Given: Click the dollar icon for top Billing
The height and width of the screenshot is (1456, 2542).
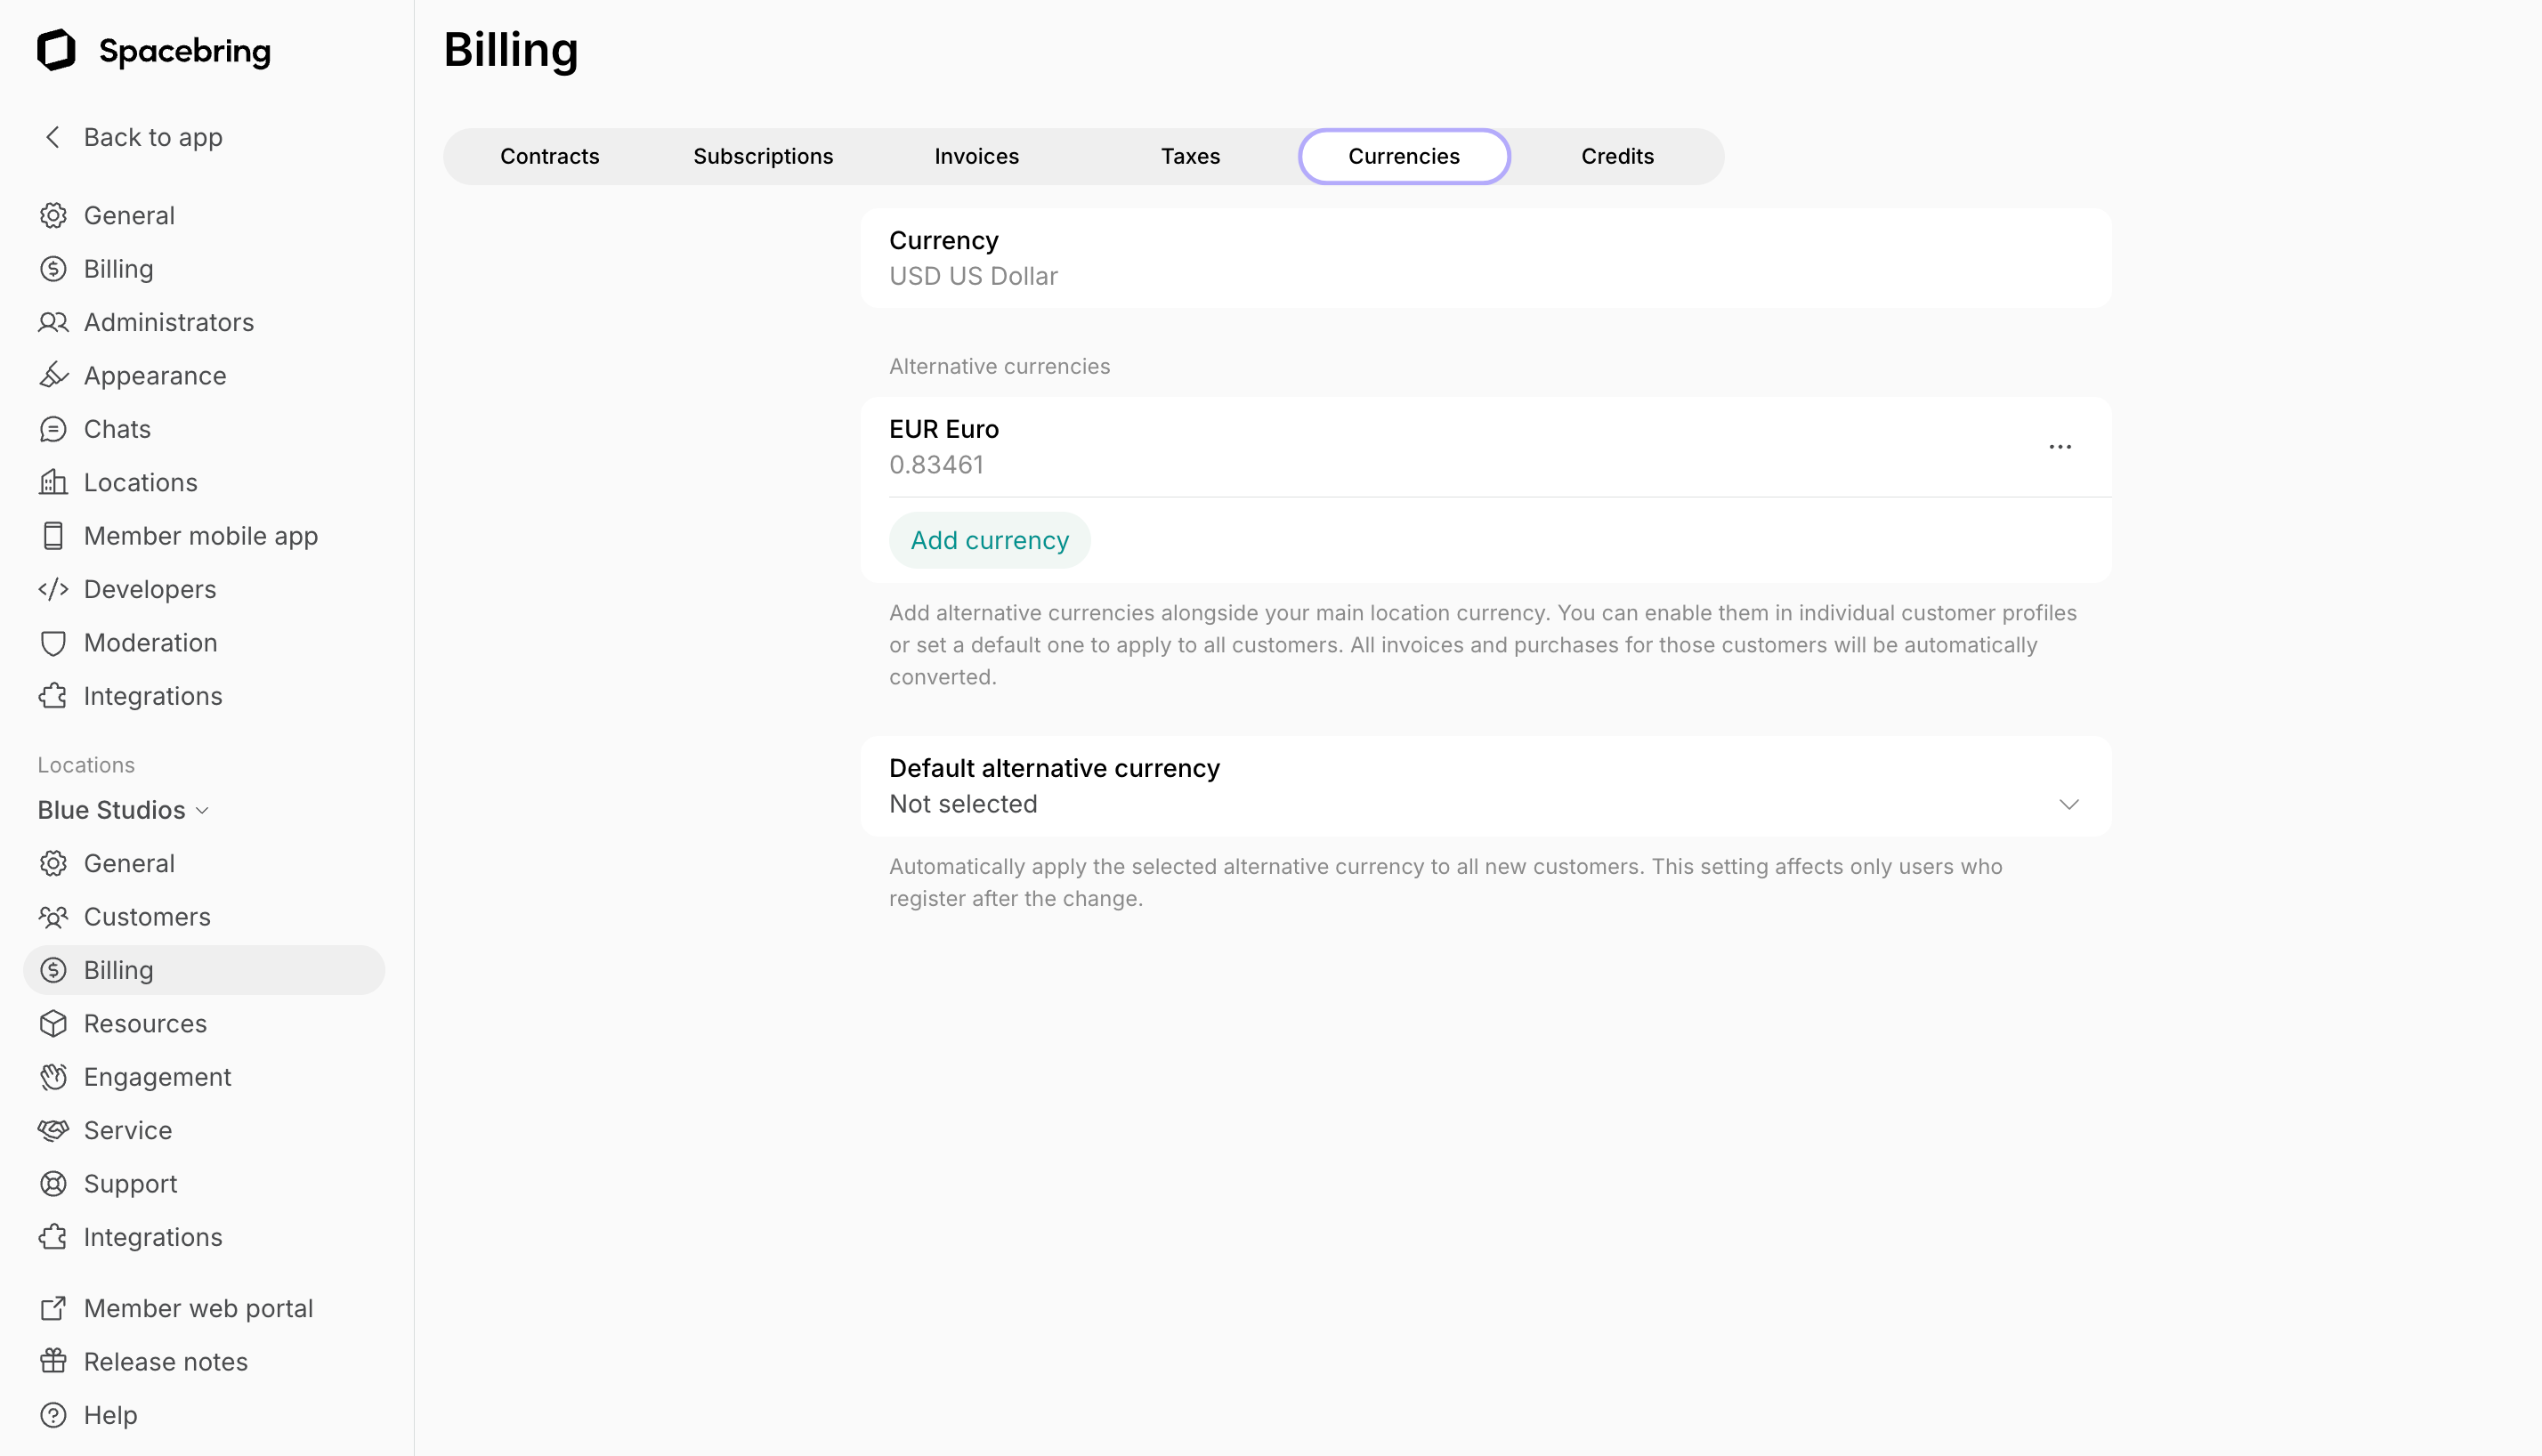Looking at the screenshot, I should click(x=53, y=269).
